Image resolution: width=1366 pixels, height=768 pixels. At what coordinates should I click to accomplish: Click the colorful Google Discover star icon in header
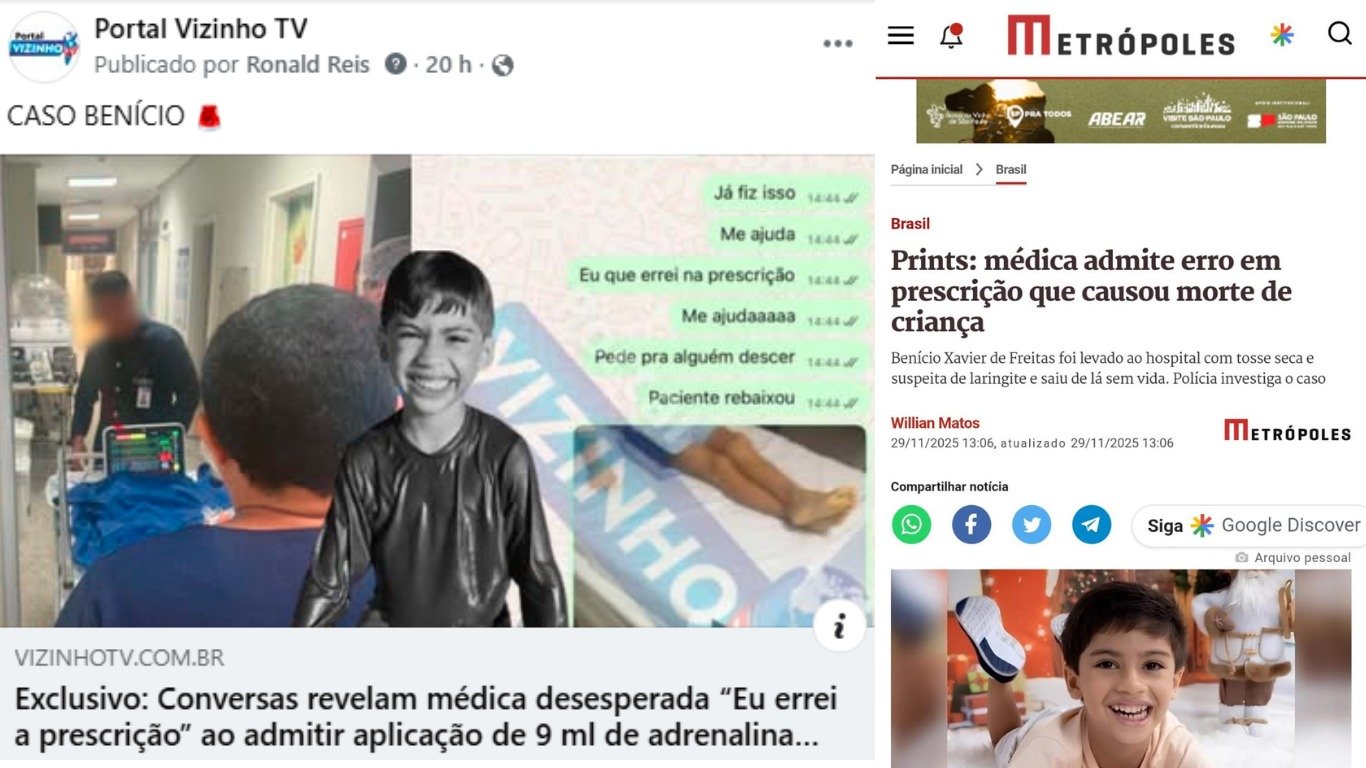[1282, 35]
